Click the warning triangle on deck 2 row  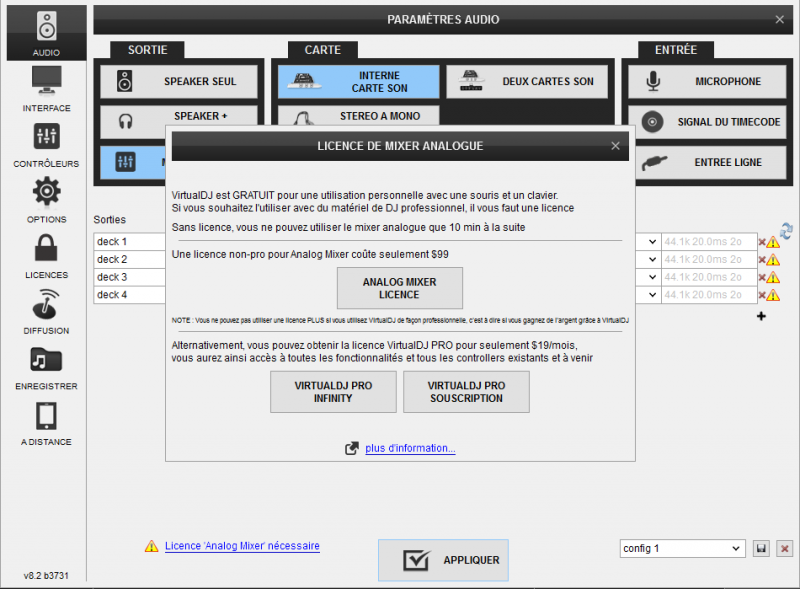773,260
